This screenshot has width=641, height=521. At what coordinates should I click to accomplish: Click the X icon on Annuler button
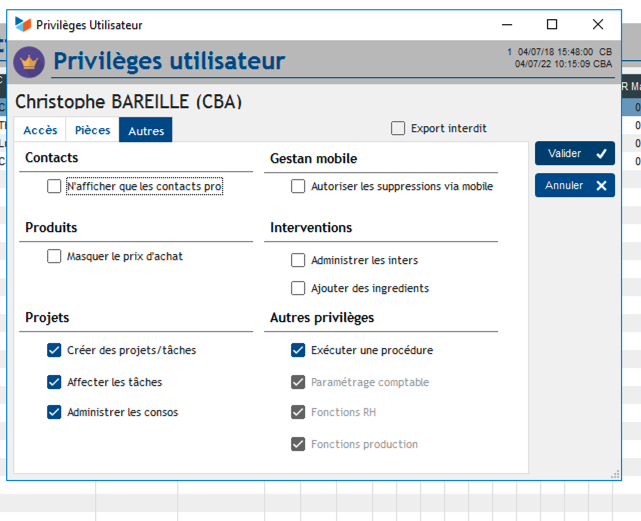601,186
